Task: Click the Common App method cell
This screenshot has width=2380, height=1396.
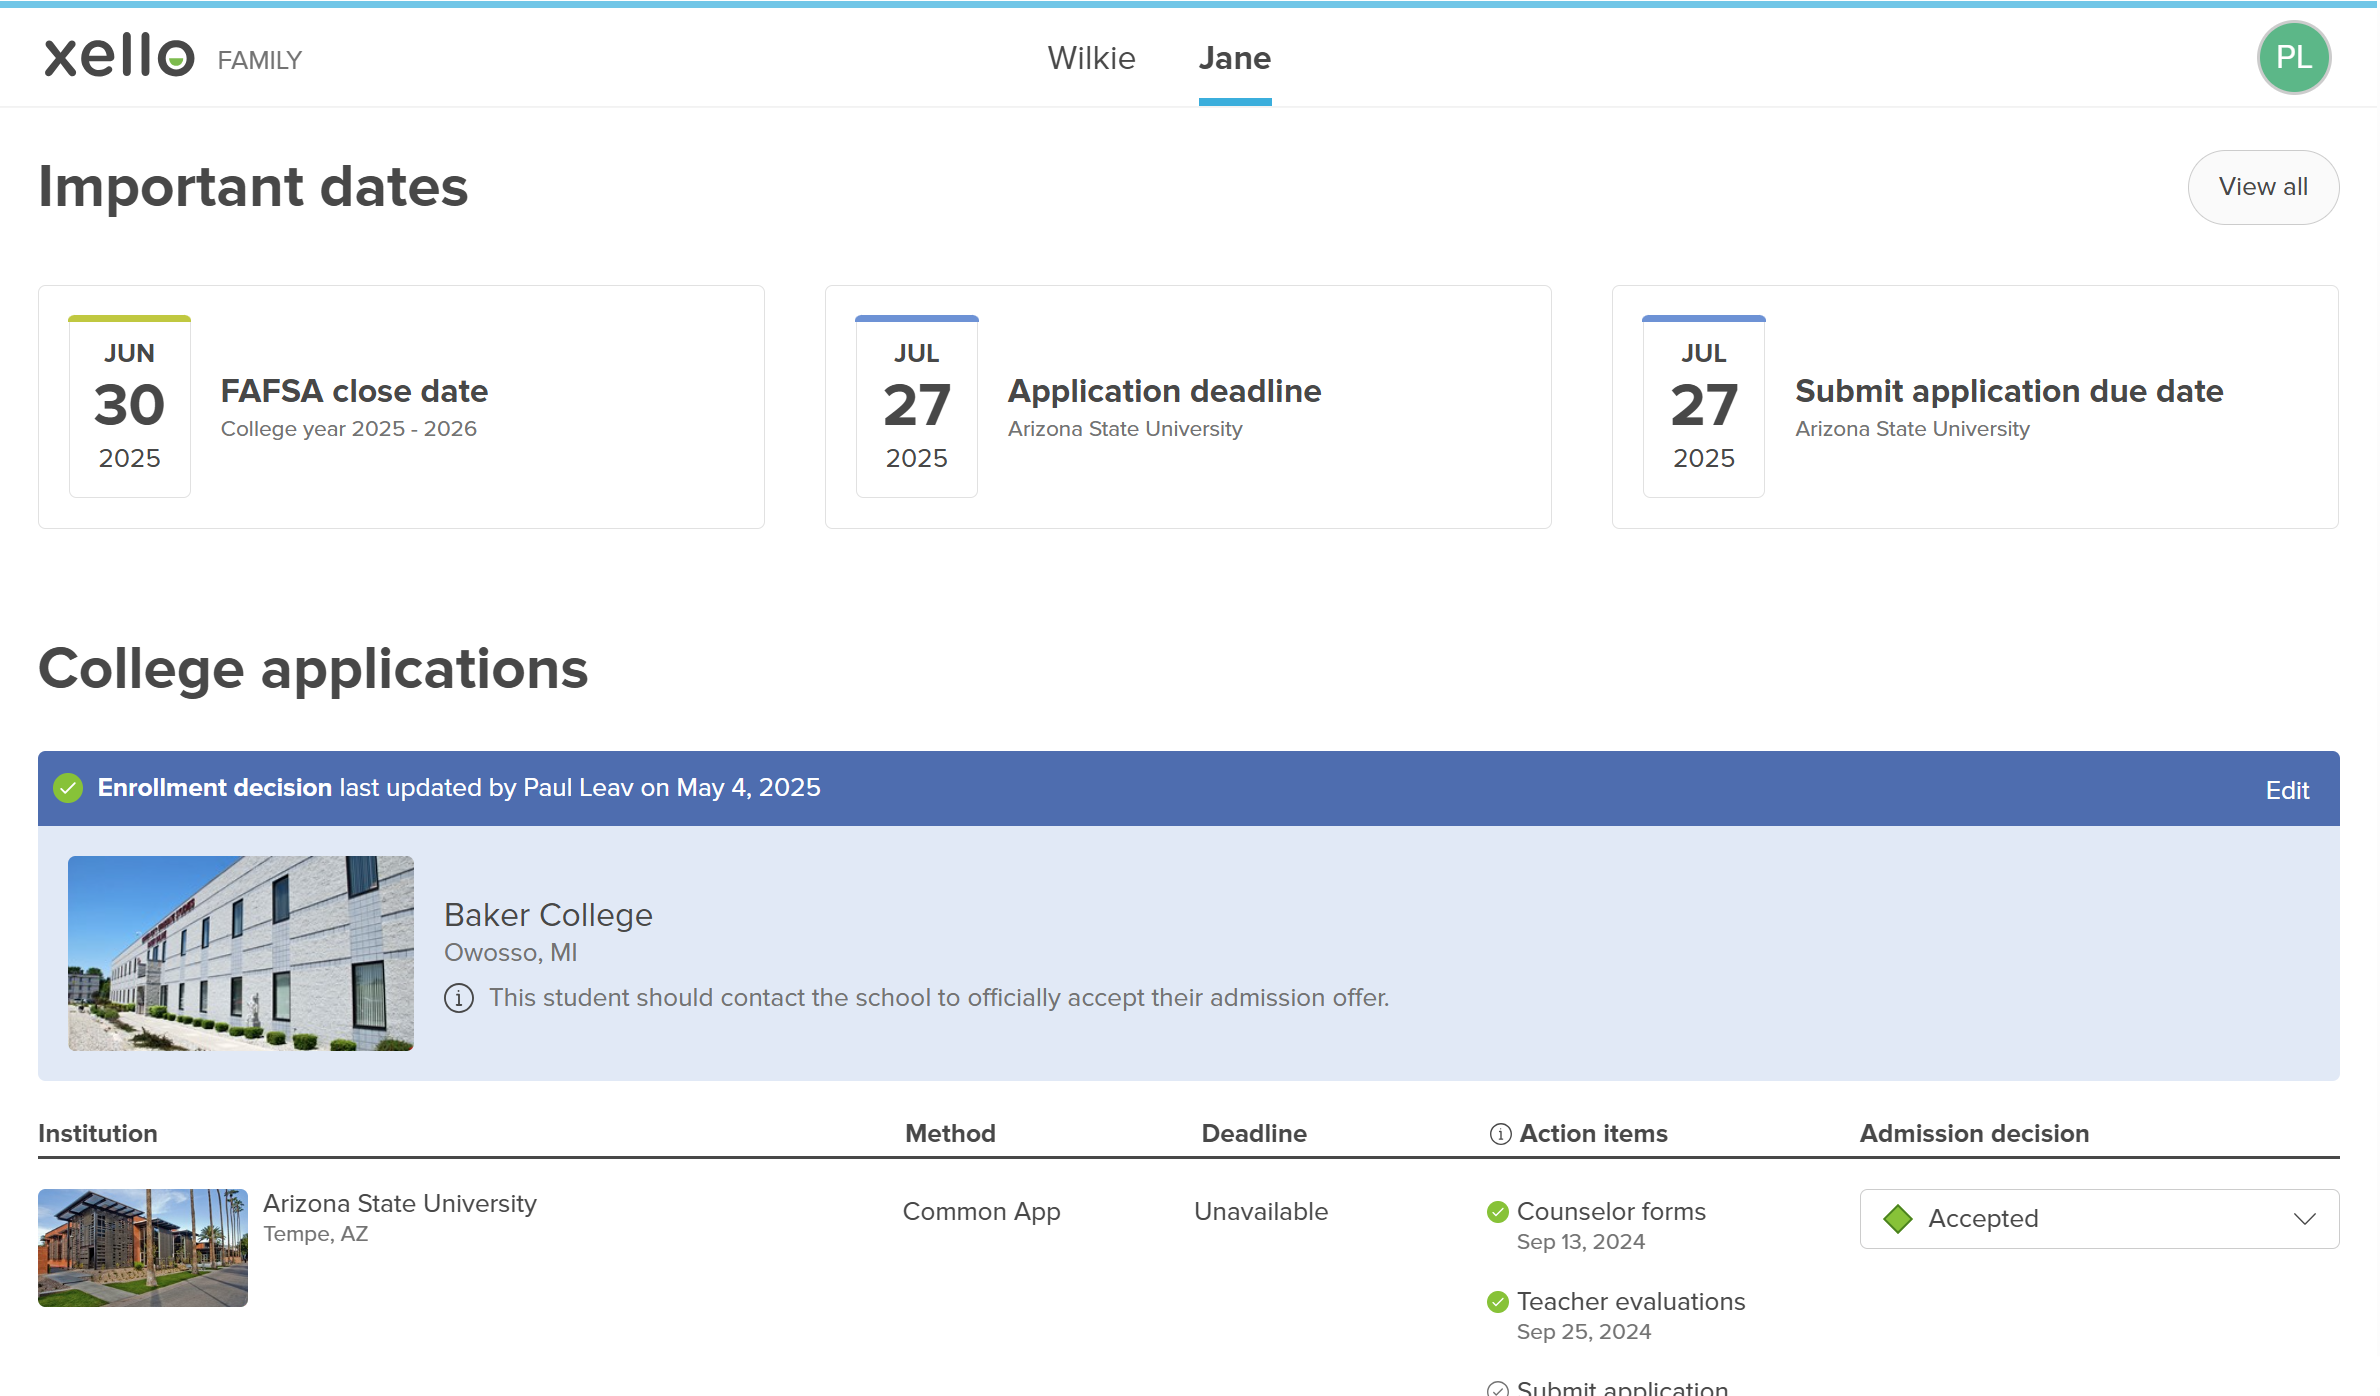Action: pyautogui.click(x=981, y=1211)
